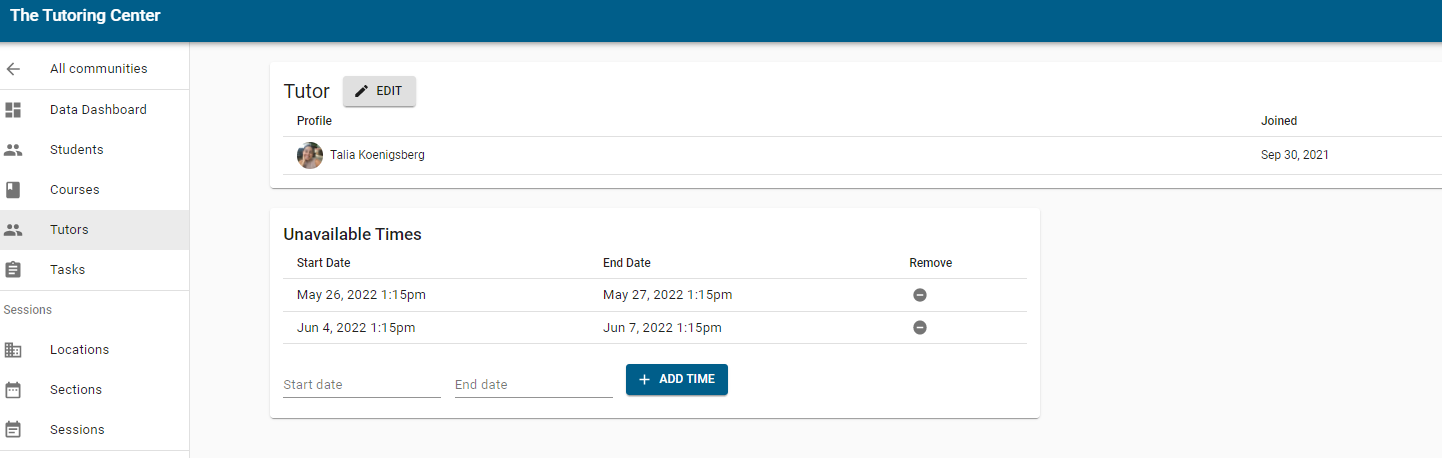Click the Add Time button
This screenshot has height=458, width=1442.
pos(677,380)
